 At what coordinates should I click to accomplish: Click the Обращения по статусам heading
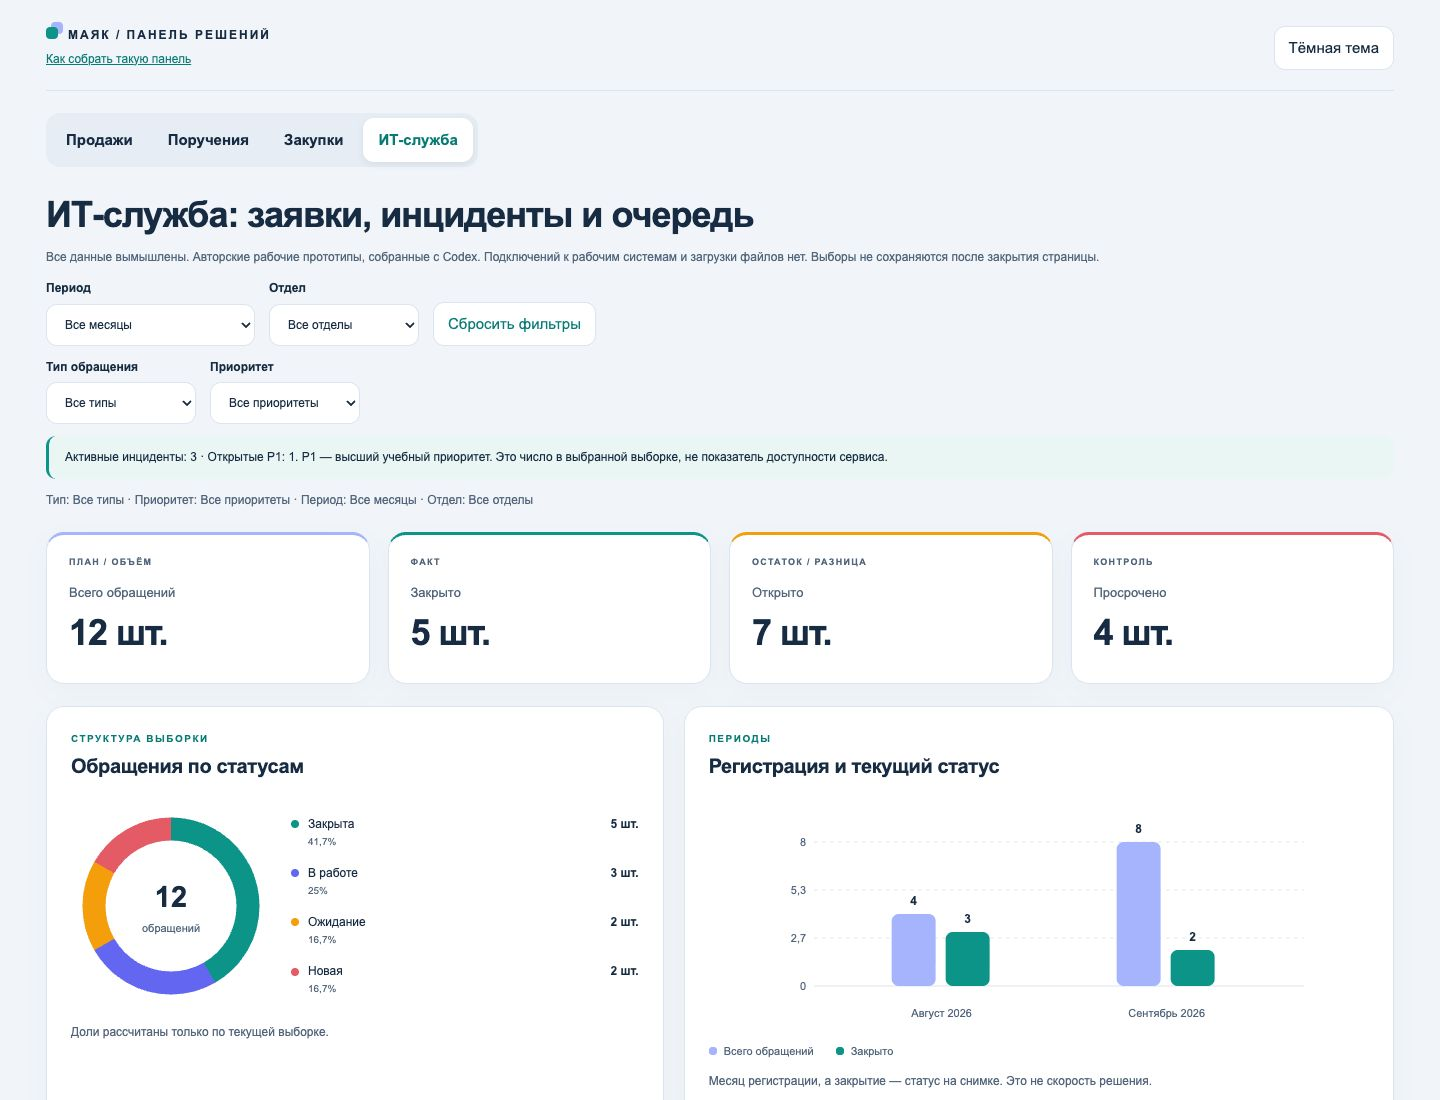click(x=187, y=767)
